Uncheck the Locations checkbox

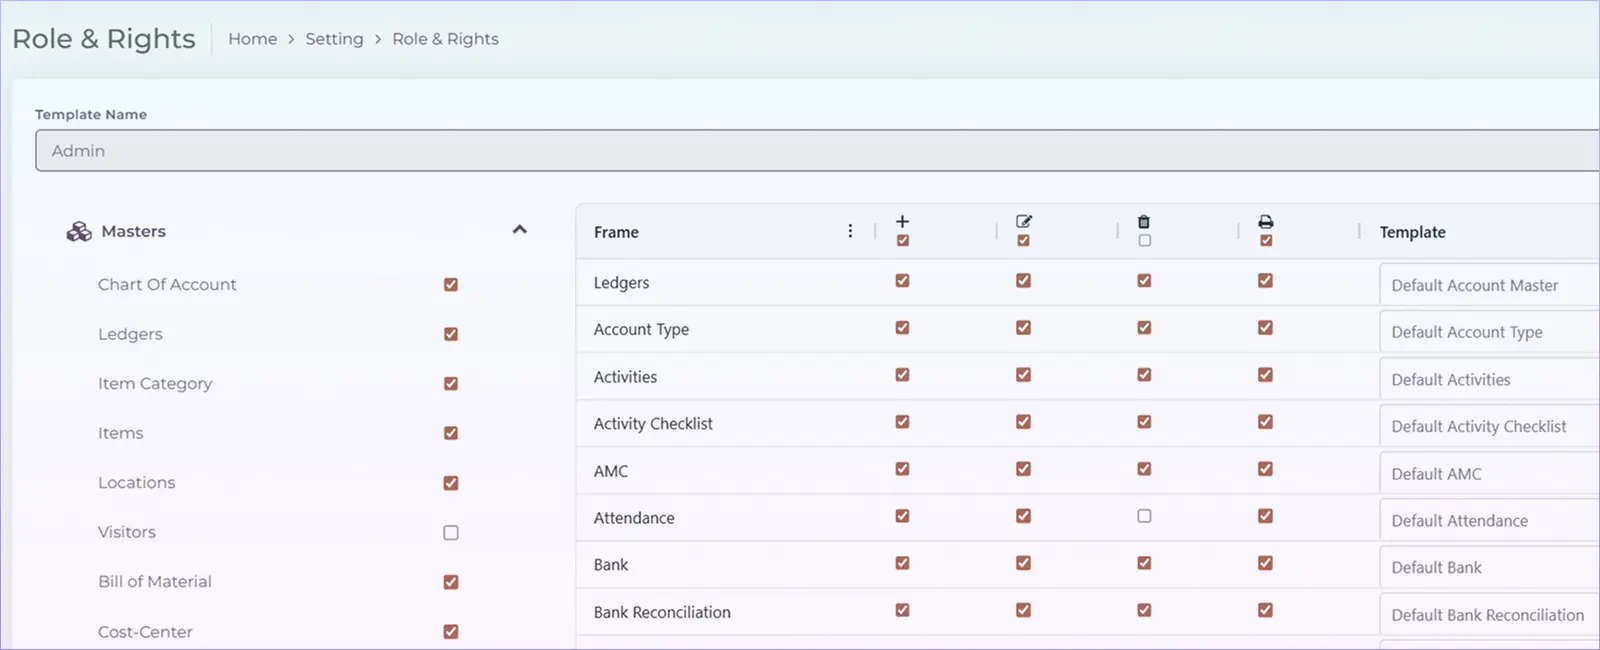coord(451,483)
